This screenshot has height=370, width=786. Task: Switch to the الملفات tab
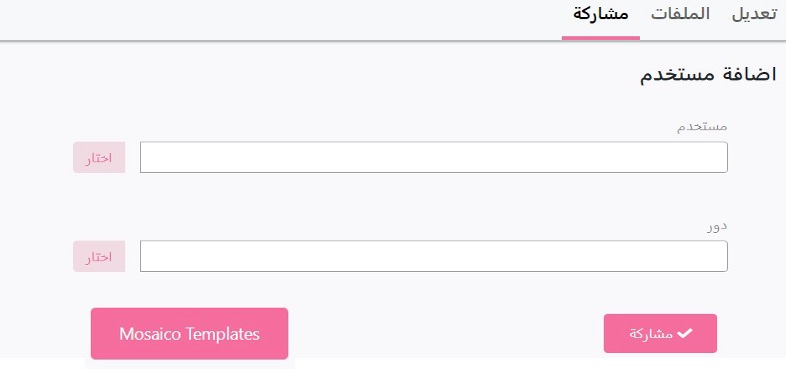(680, 14)
